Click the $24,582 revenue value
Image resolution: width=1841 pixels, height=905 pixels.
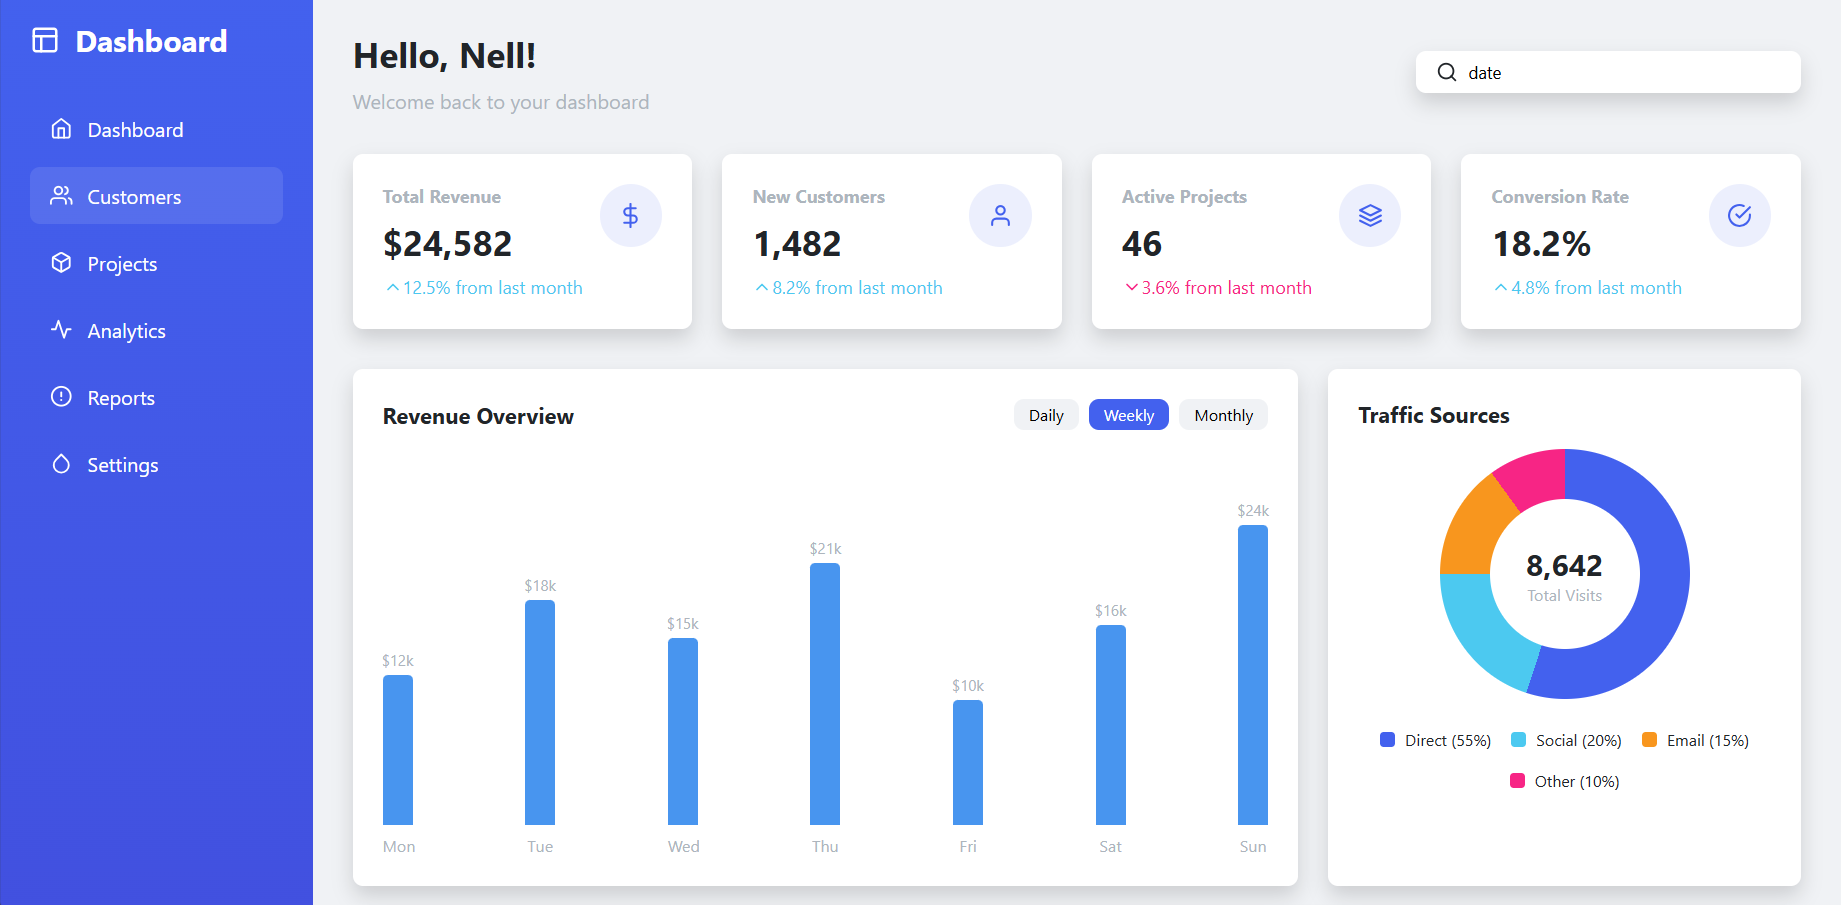point(447,244)
